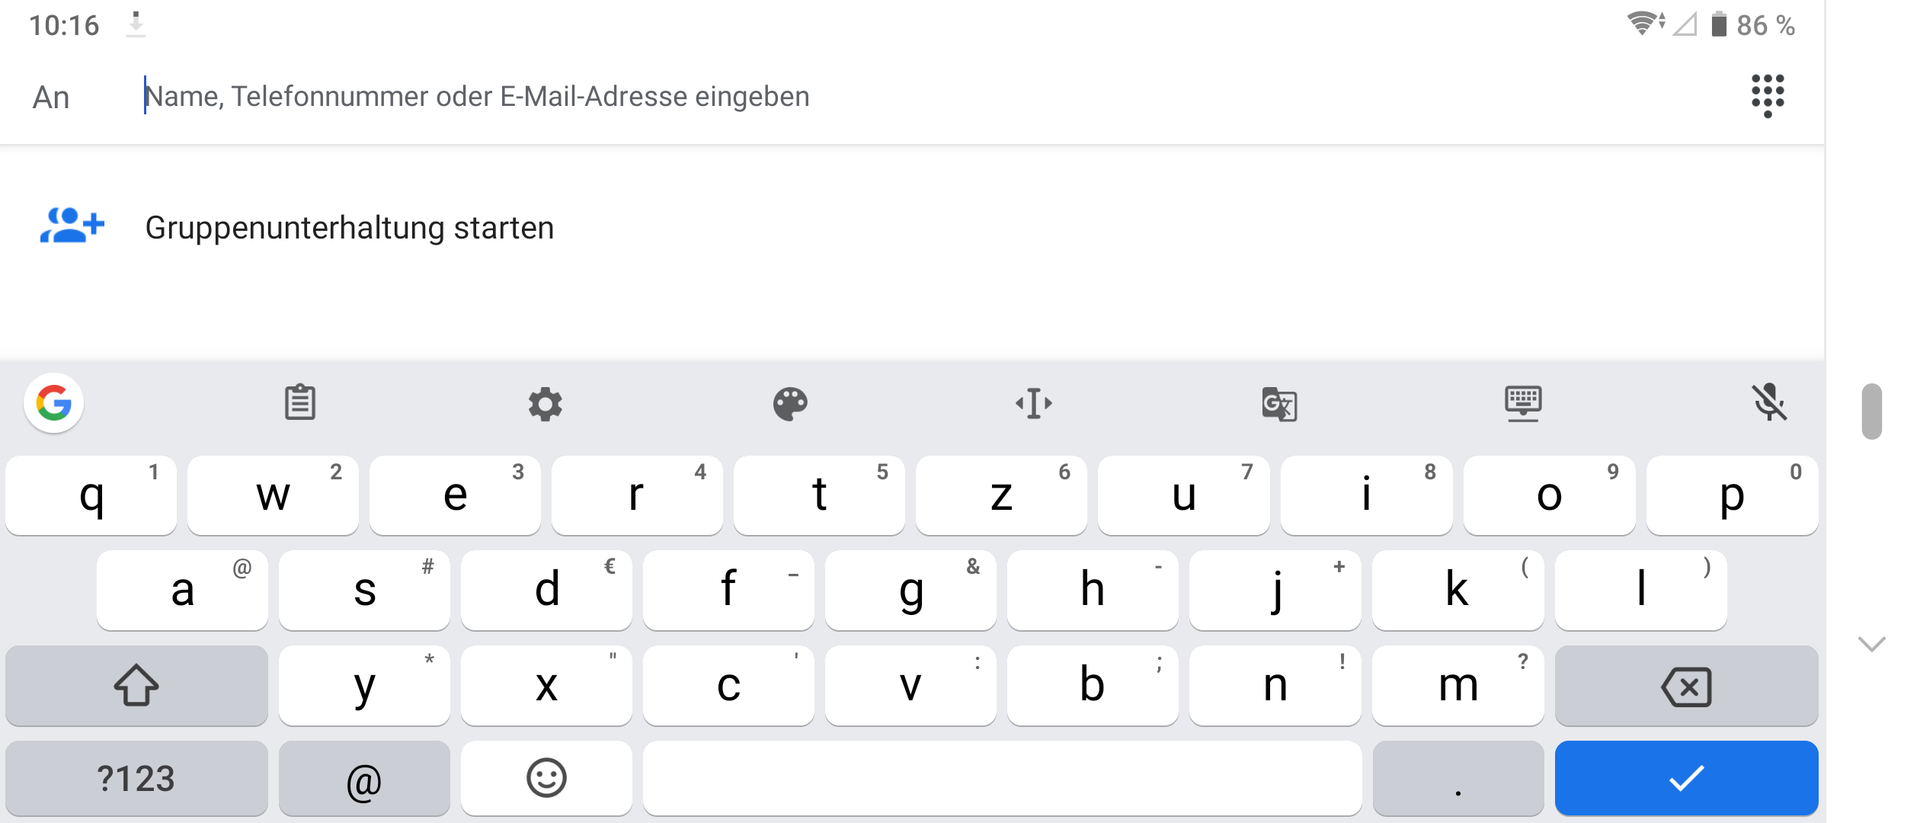Toggle the muted microphone voice input
The width and height of the screenshot is (1920, 823).
point(1769,403)
